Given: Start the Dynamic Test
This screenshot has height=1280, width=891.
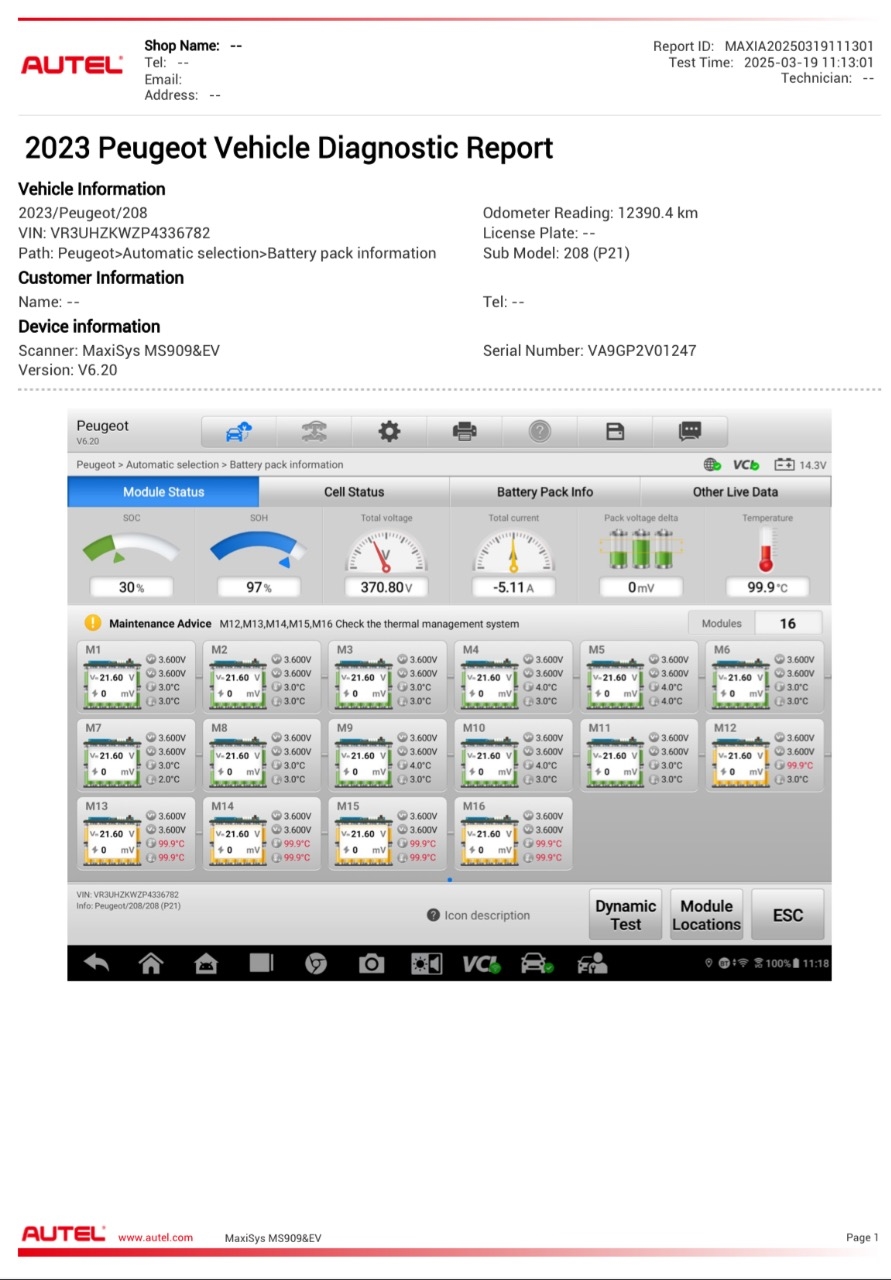Looking at the screenshot, I should pos(626,915).
